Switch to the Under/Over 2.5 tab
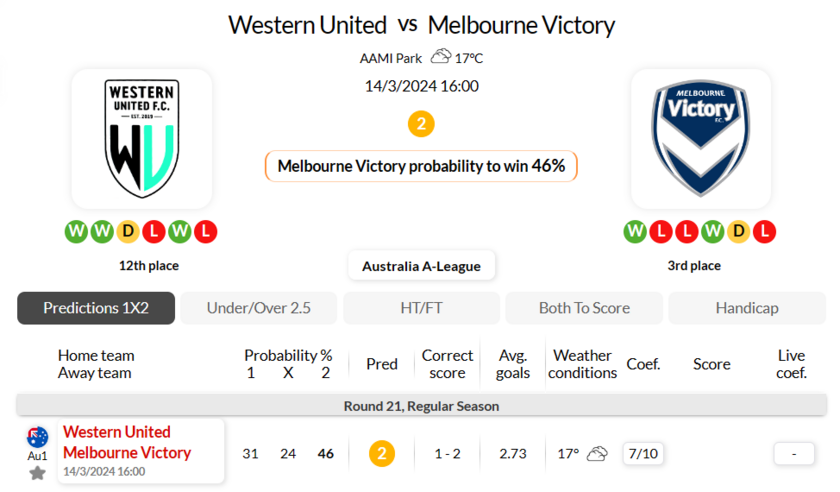The width and height of the screenshot is (840, 492). [258, 308]
